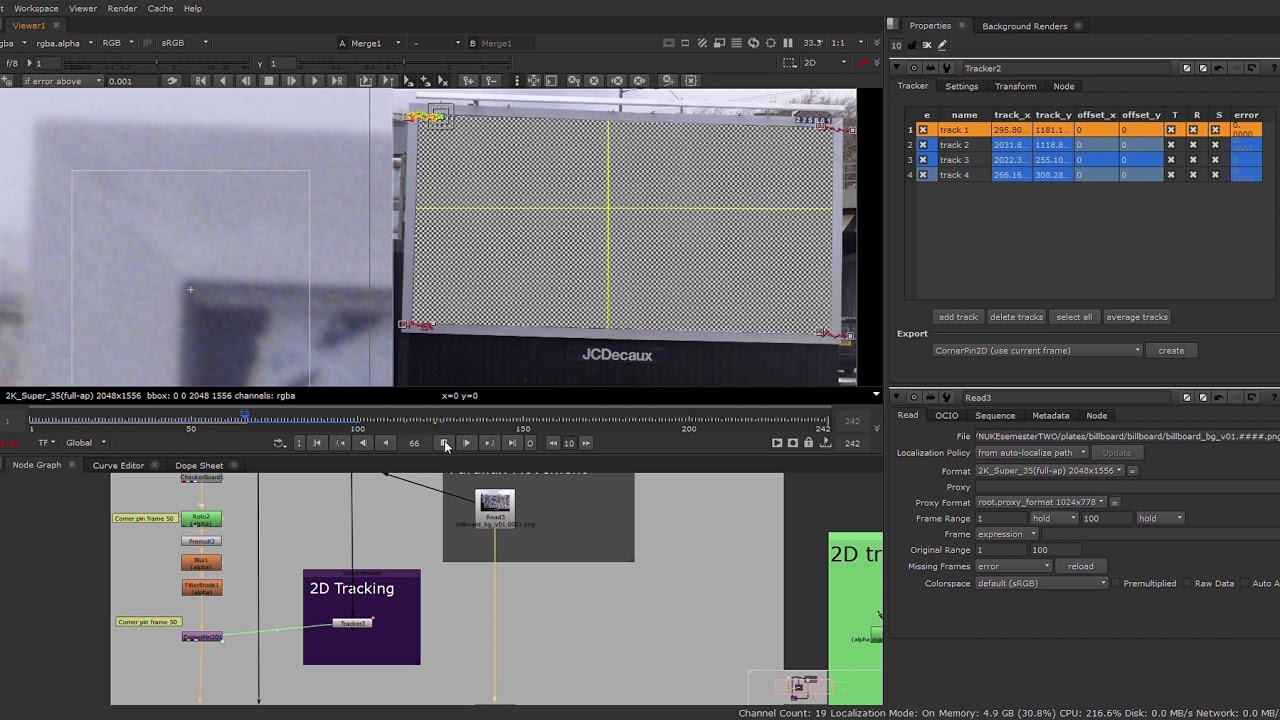Enable the Premultiplied checkbox
Viewport: 1280px width, 720px height.
(x=1116, y=584)
